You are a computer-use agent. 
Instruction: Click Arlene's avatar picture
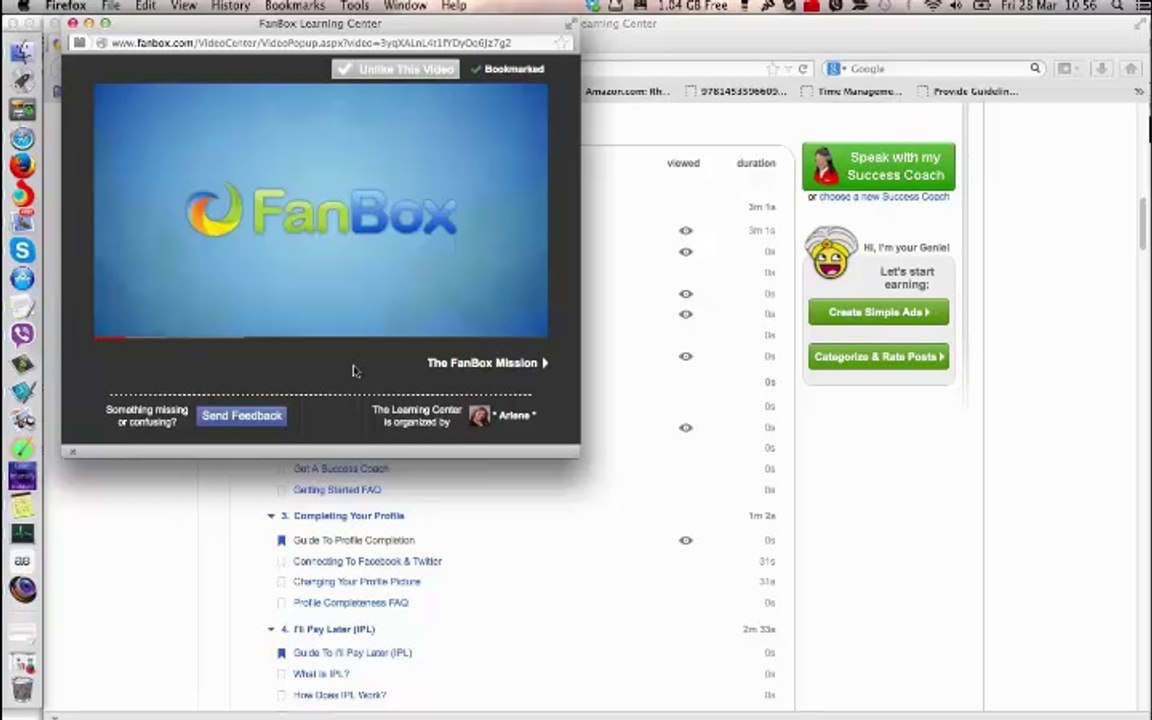click(x=479, y=416)
